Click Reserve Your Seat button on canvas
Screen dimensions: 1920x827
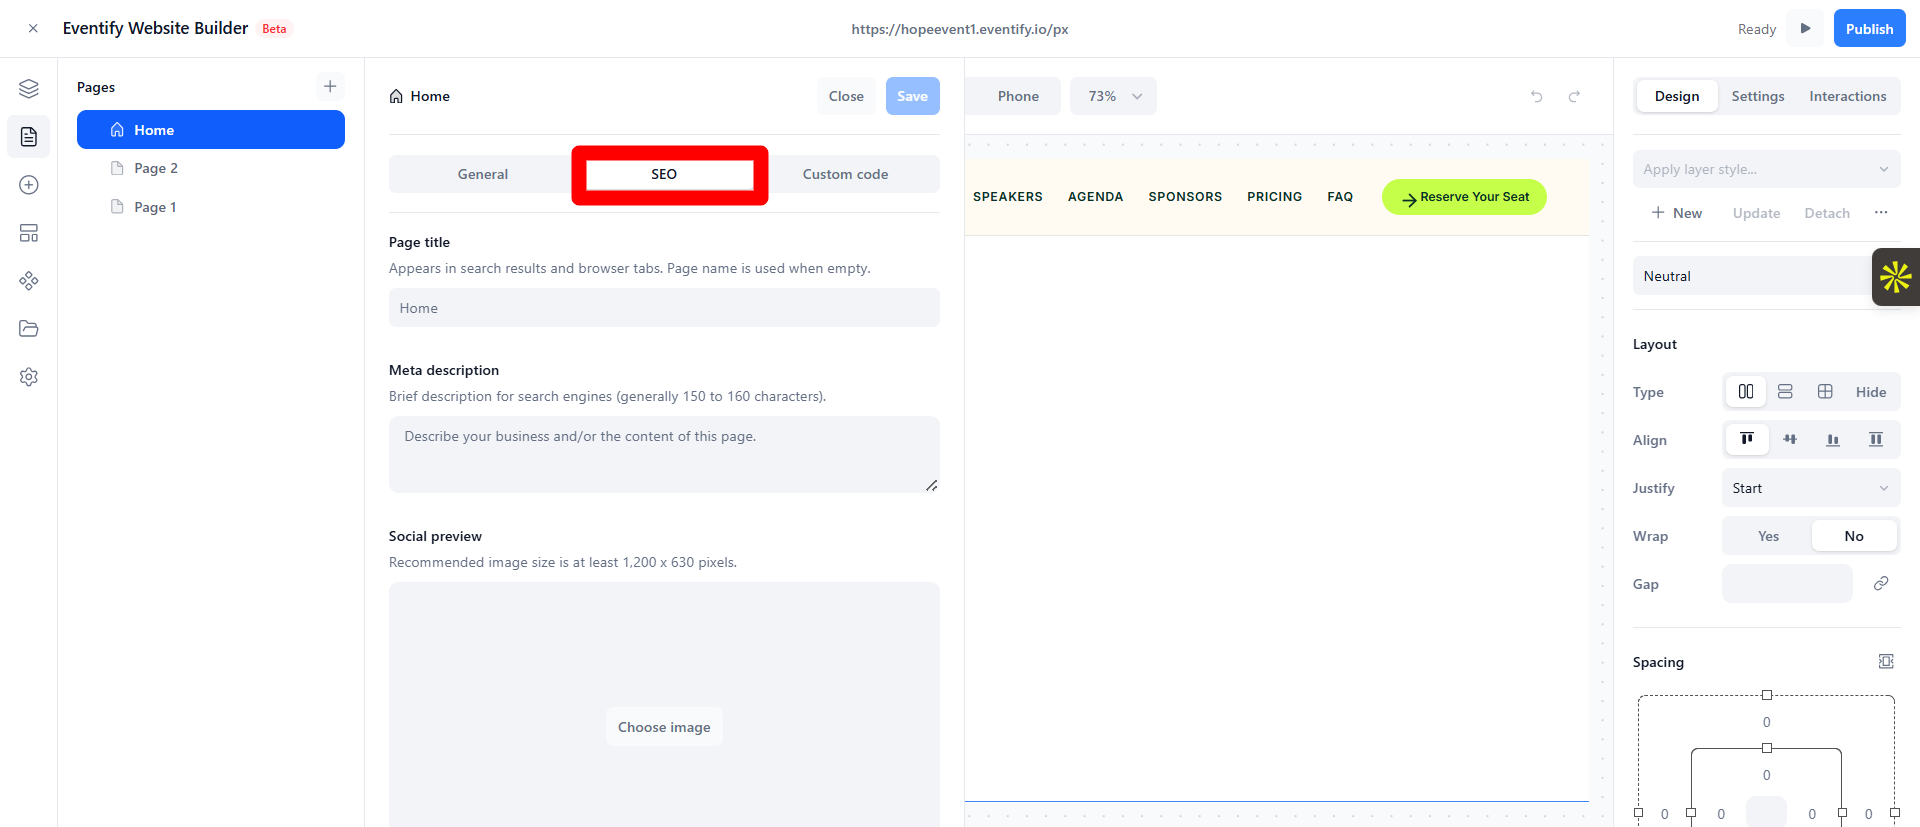pyautogui.click(x=1464, y=197)
